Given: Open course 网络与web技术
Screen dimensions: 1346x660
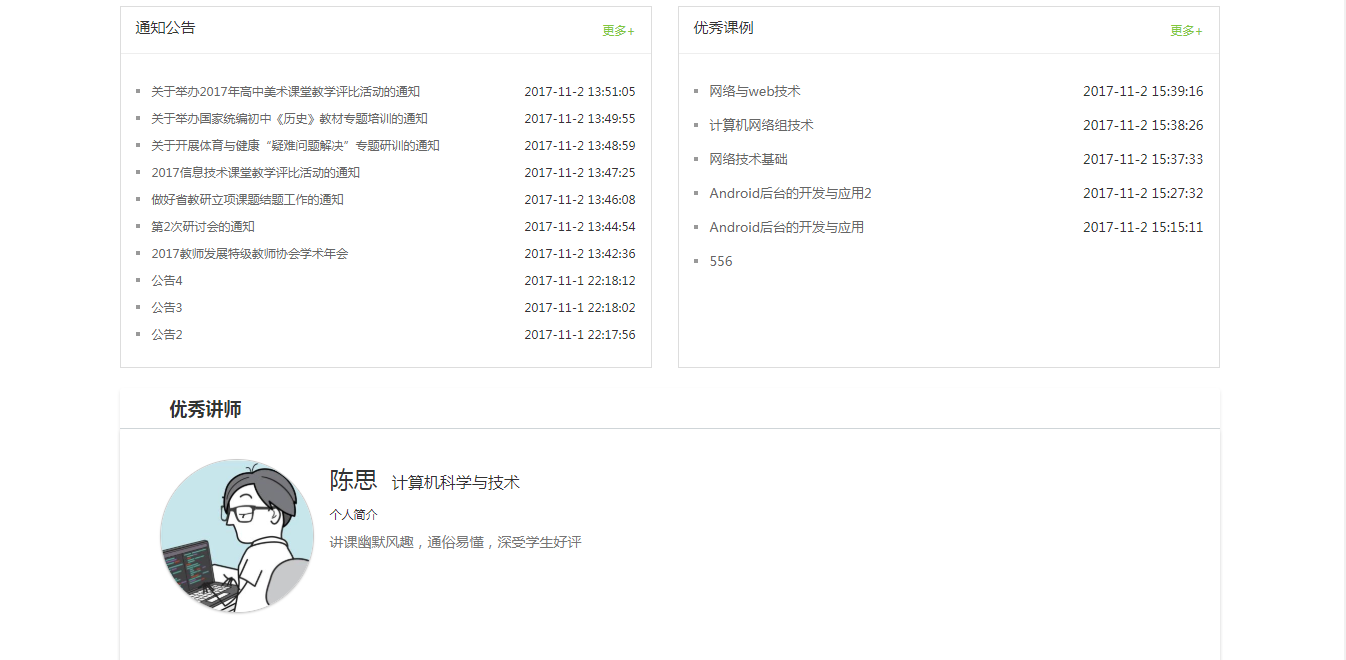Looking at the screenshot, I should 755,92.
